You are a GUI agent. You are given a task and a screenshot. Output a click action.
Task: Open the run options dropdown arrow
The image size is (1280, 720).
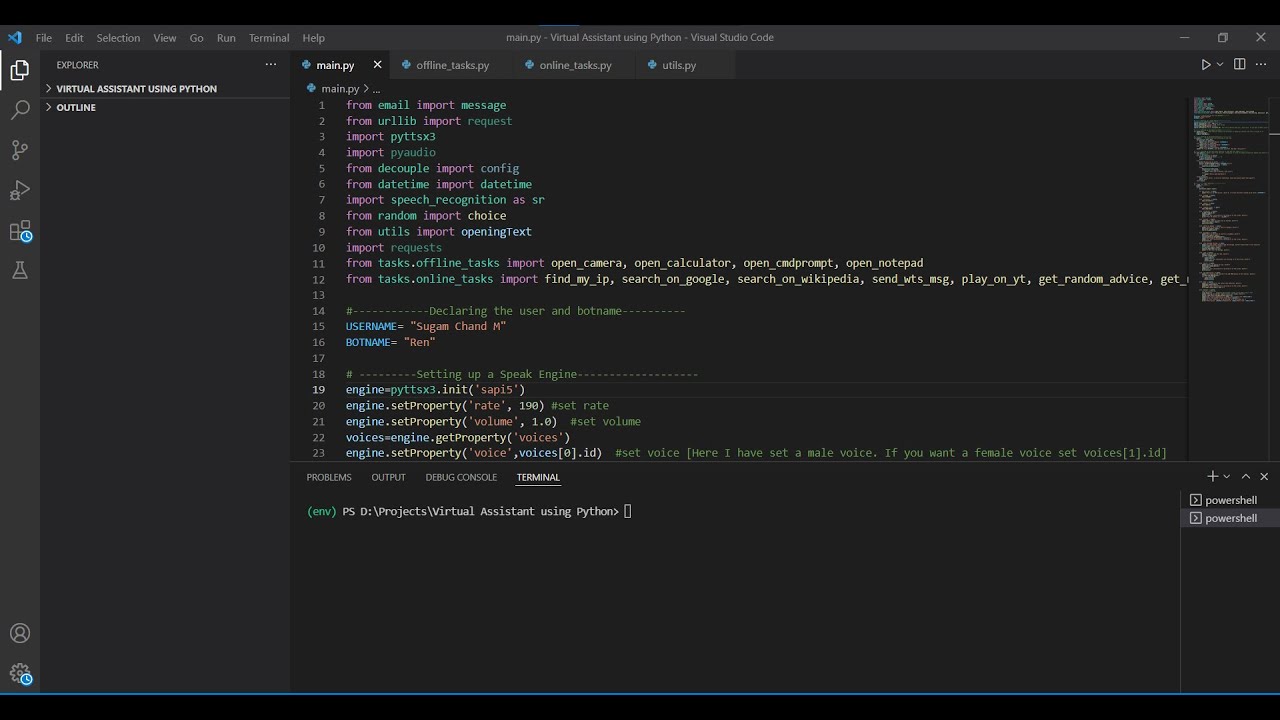pyautogui.click(x=1220, y=65)
